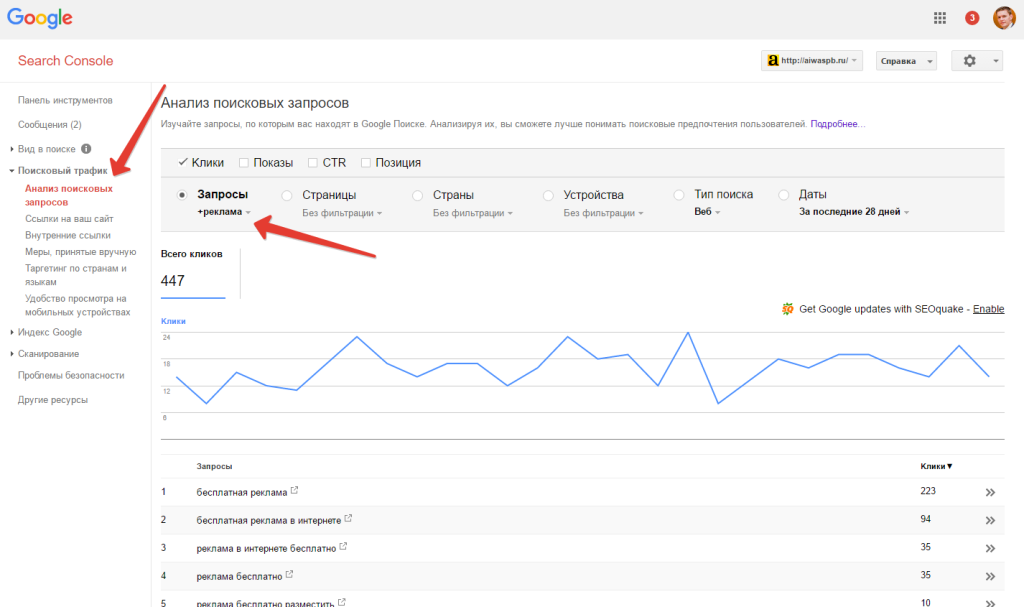The image size is (1024, 607).
Task: Click the SEOquake Enable link
Action: 988,309
